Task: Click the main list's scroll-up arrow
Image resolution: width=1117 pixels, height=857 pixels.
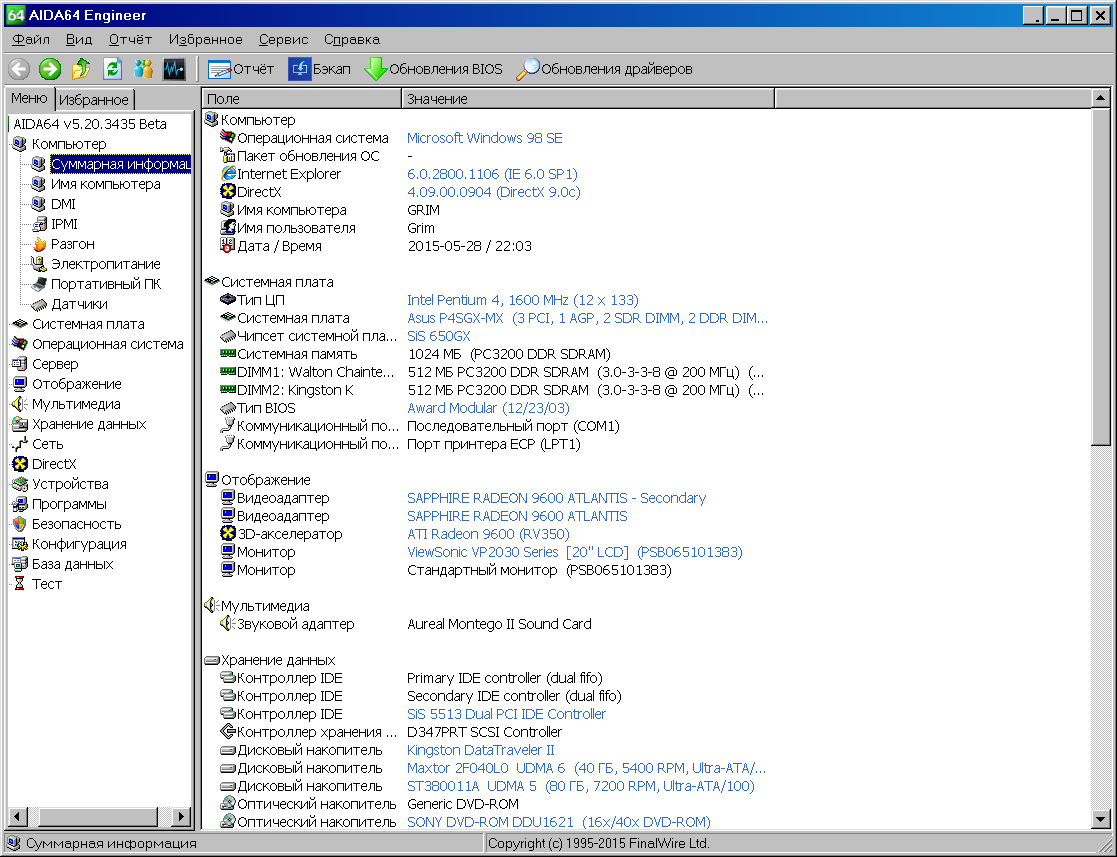Action: pyautogui.click(x=1100, y=98)
